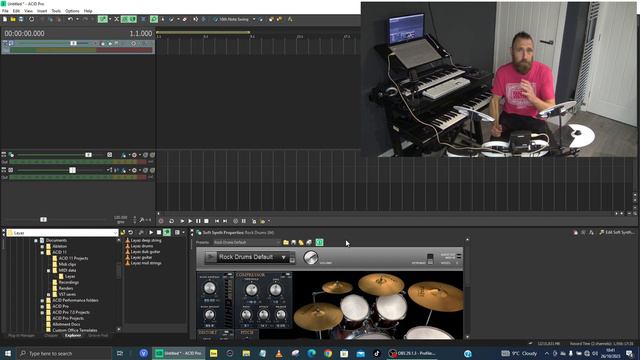
Task: Open the Undo history dropdown arrow
Action: click(77, 19)
